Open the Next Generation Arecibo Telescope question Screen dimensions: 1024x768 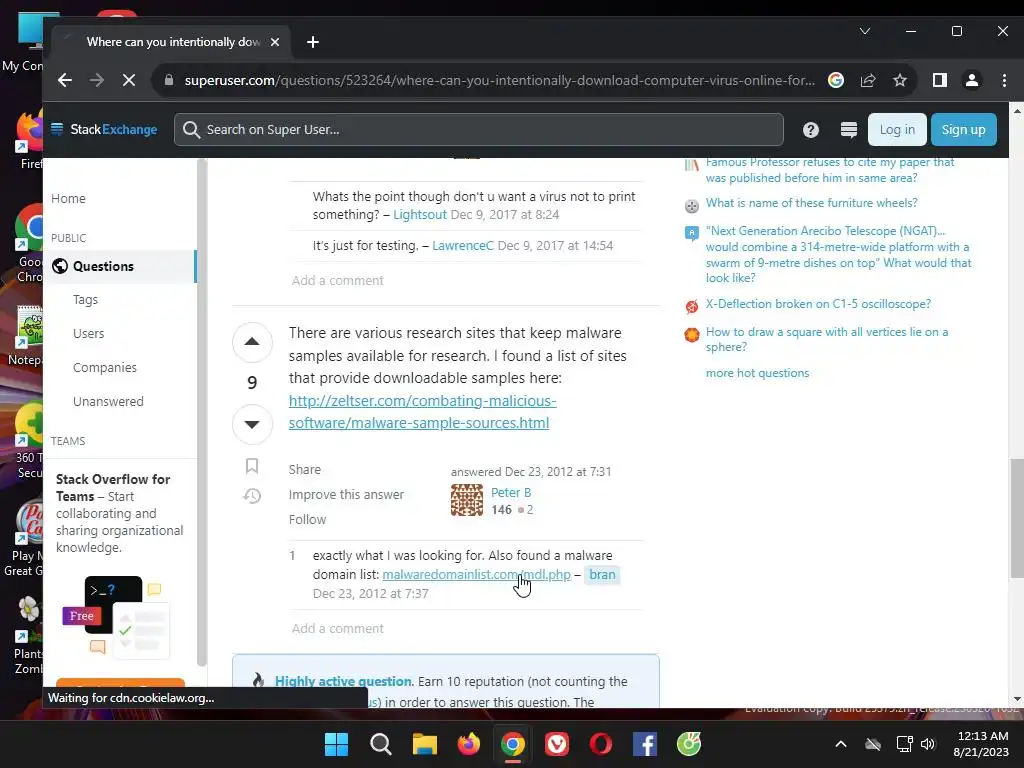[x=839, y=255]
